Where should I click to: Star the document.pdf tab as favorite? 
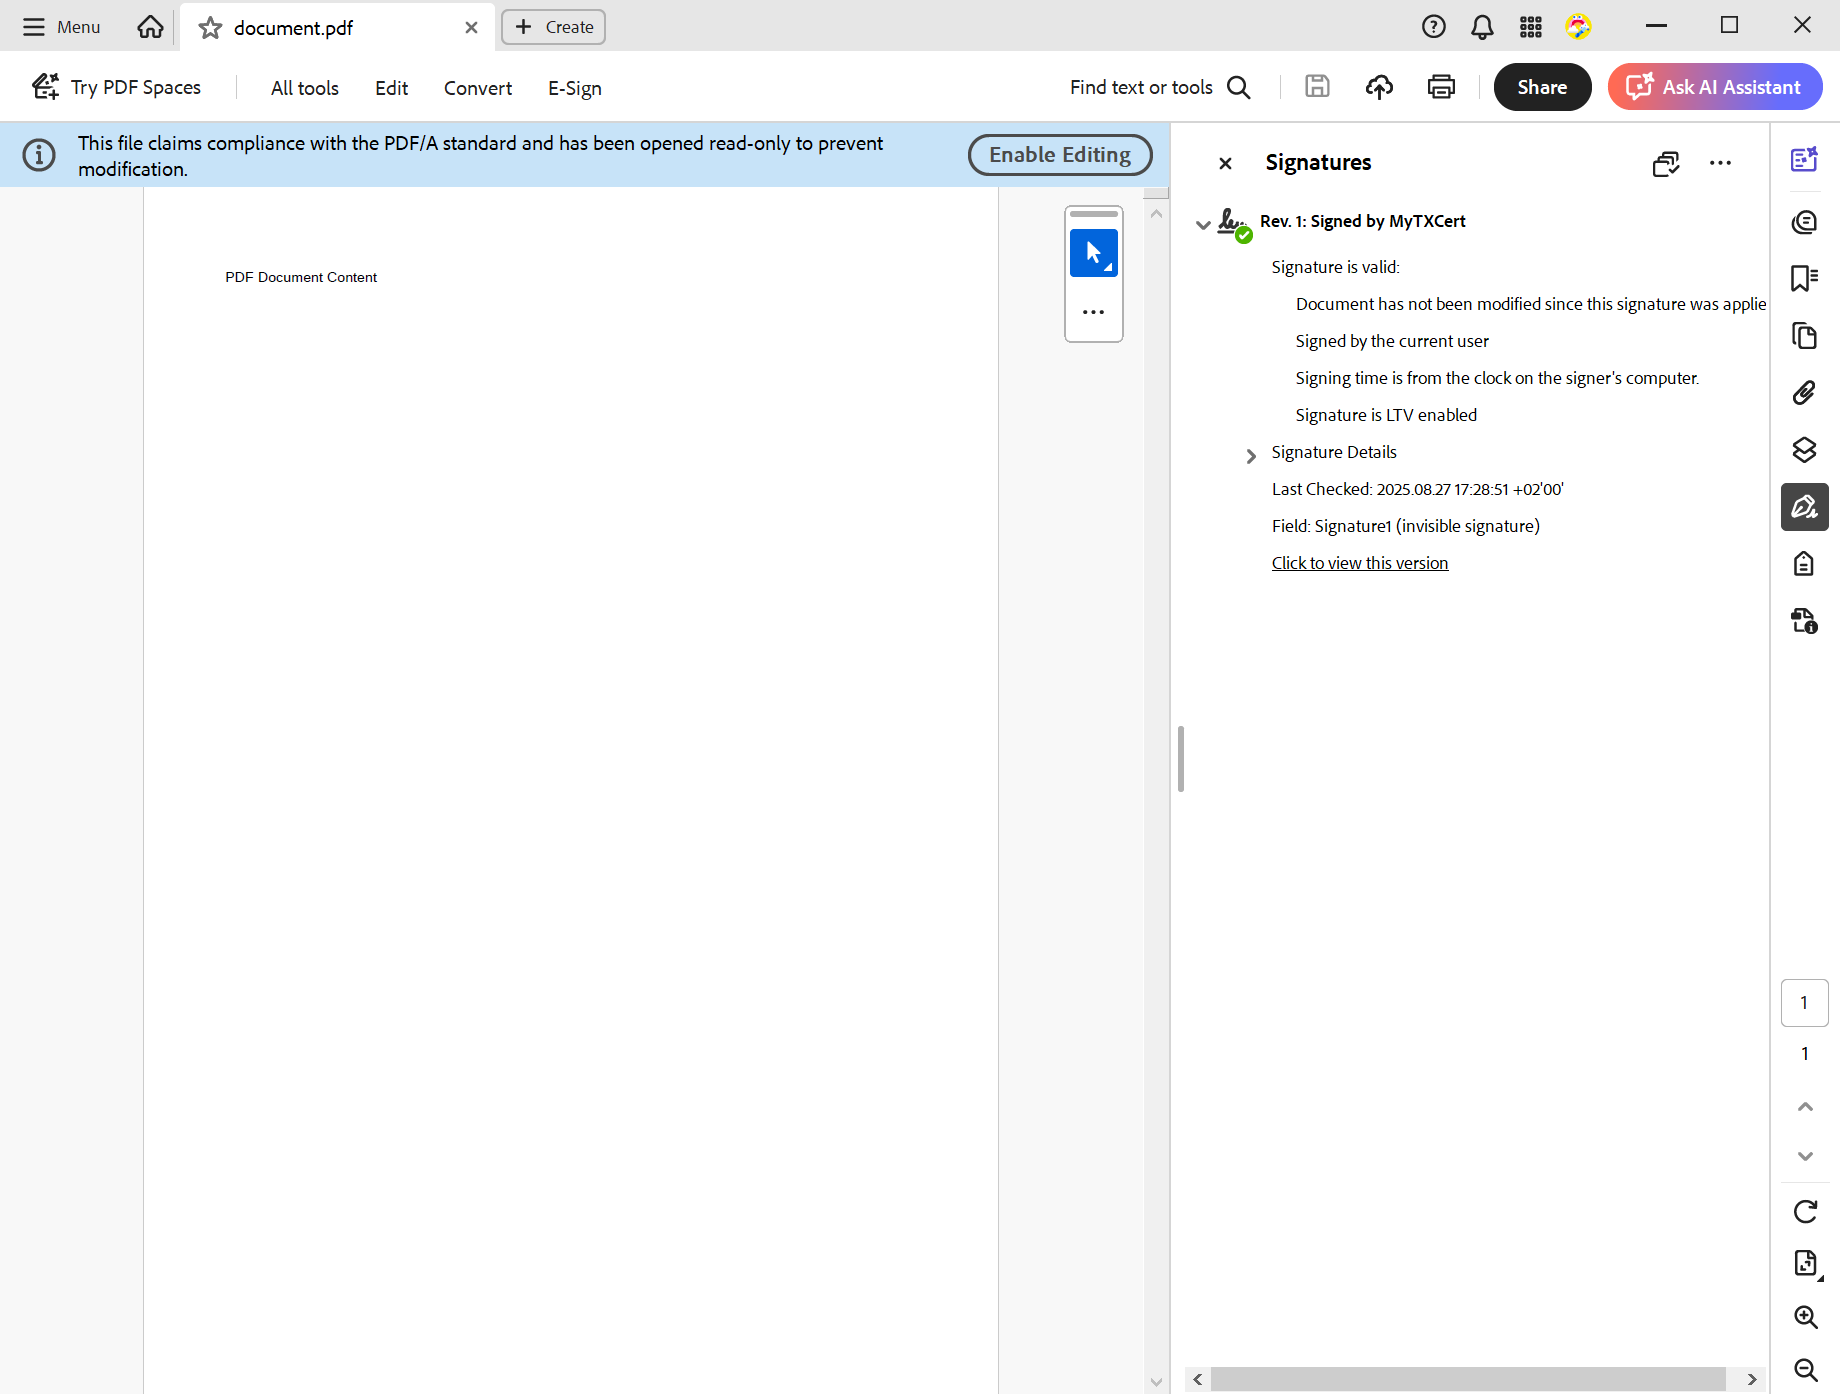pos(210,28)
